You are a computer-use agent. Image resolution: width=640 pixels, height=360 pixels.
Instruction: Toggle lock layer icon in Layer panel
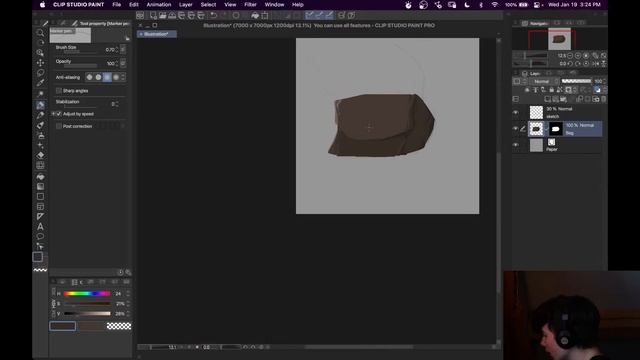tap(551, 90)
